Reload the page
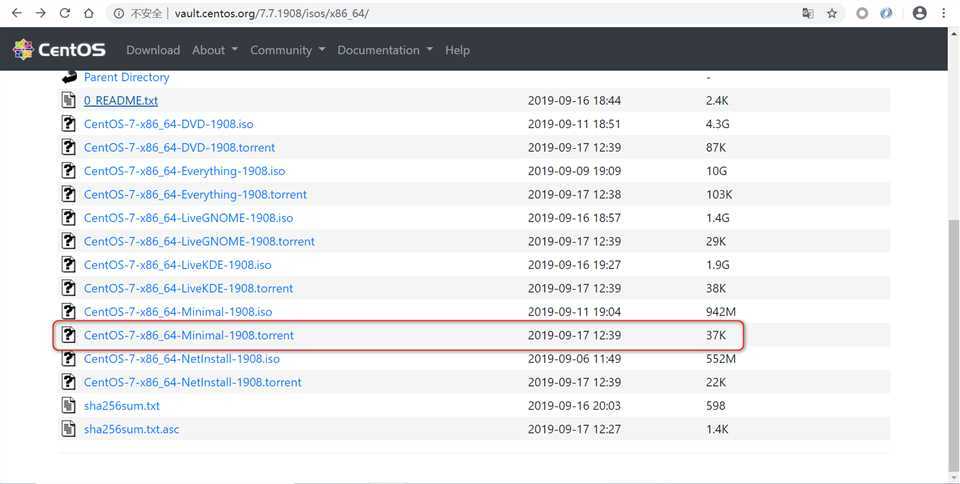 (65, 13)
